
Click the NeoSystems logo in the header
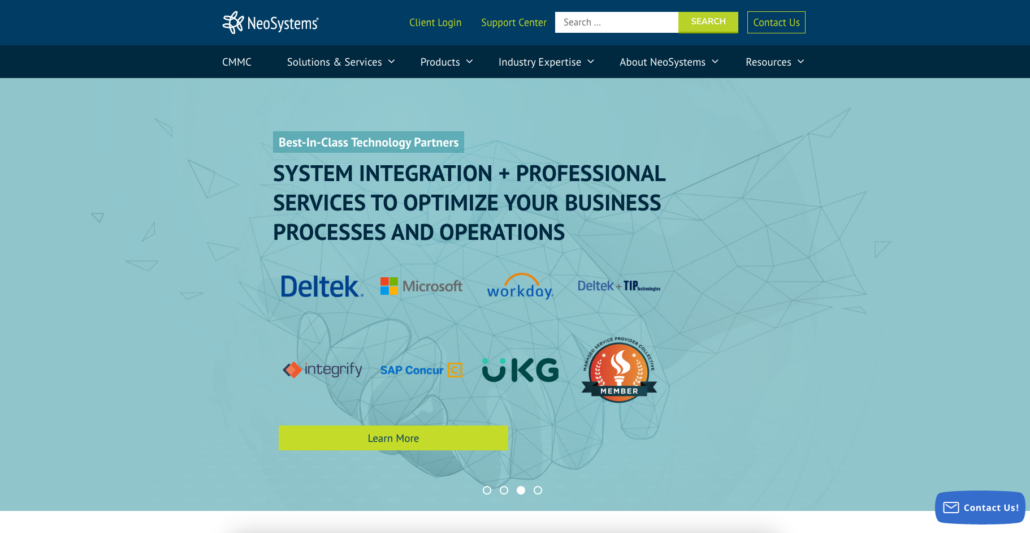click(270, 22)
